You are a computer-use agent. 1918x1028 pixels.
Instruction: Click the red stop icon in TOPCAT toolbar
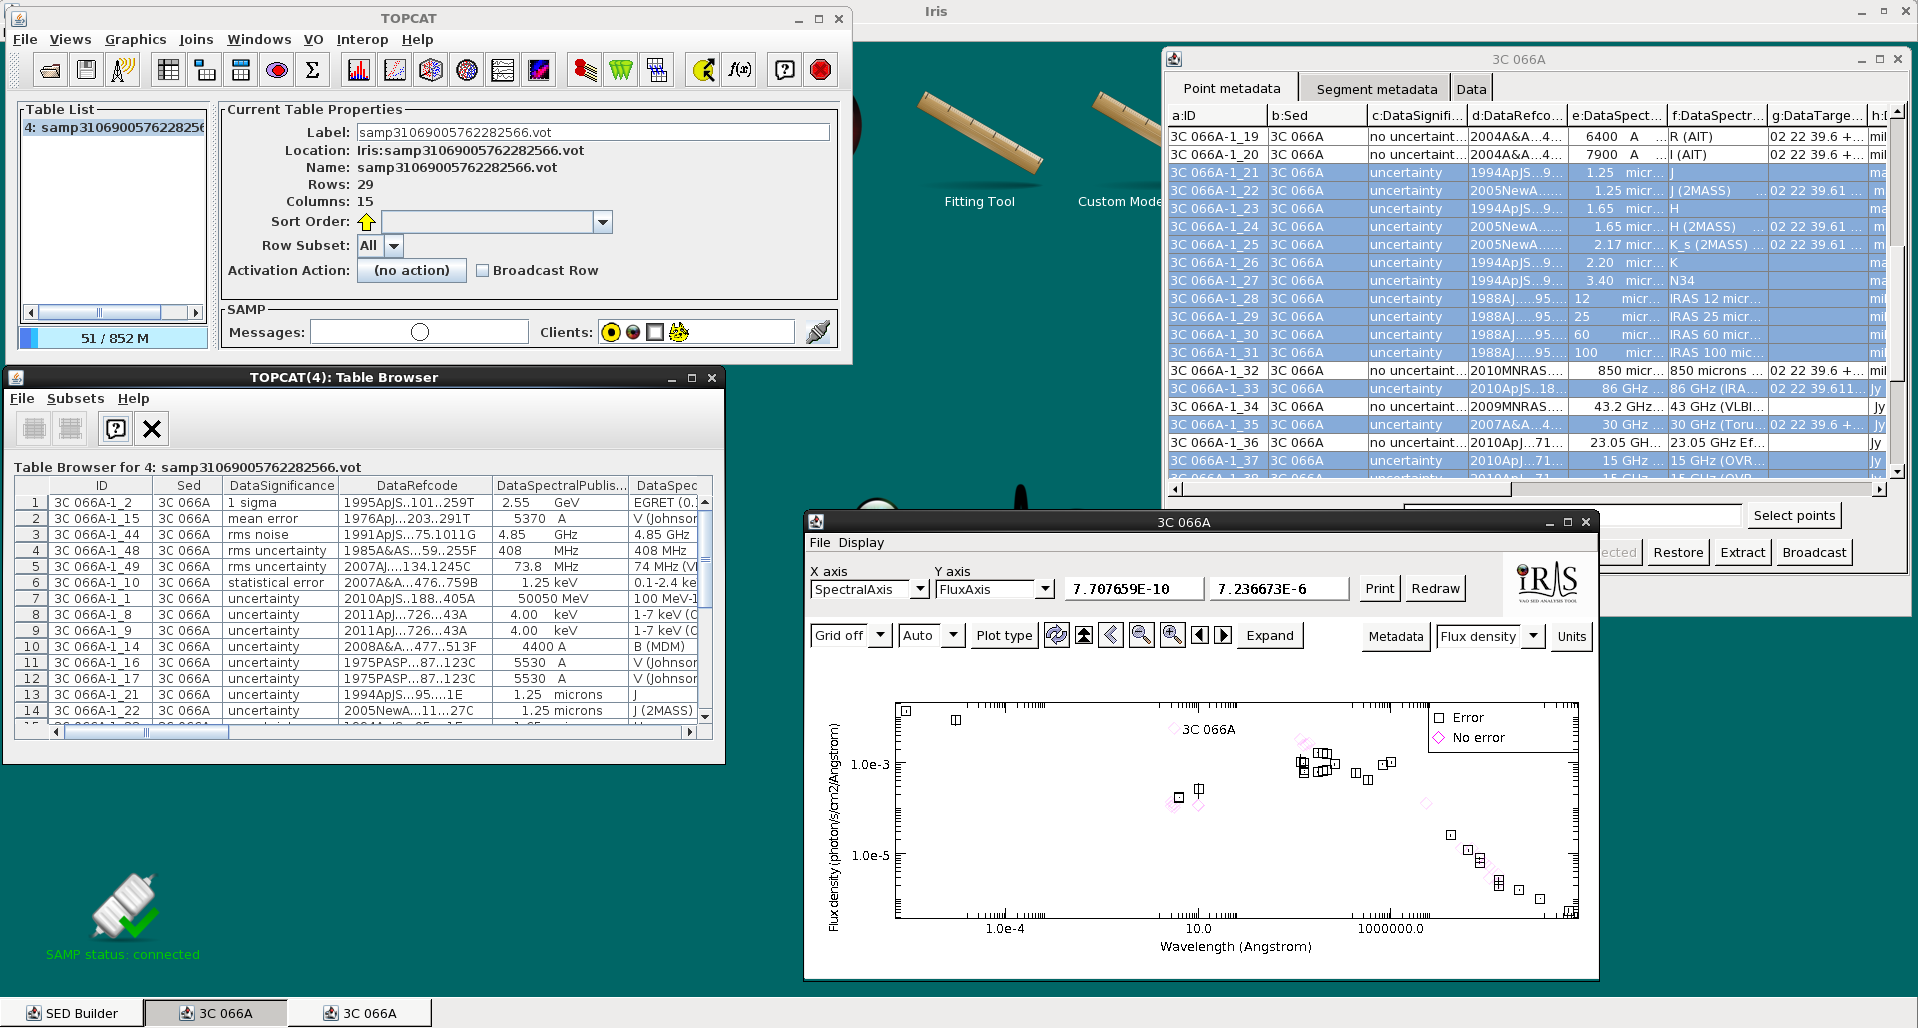[x=821, y=70]
